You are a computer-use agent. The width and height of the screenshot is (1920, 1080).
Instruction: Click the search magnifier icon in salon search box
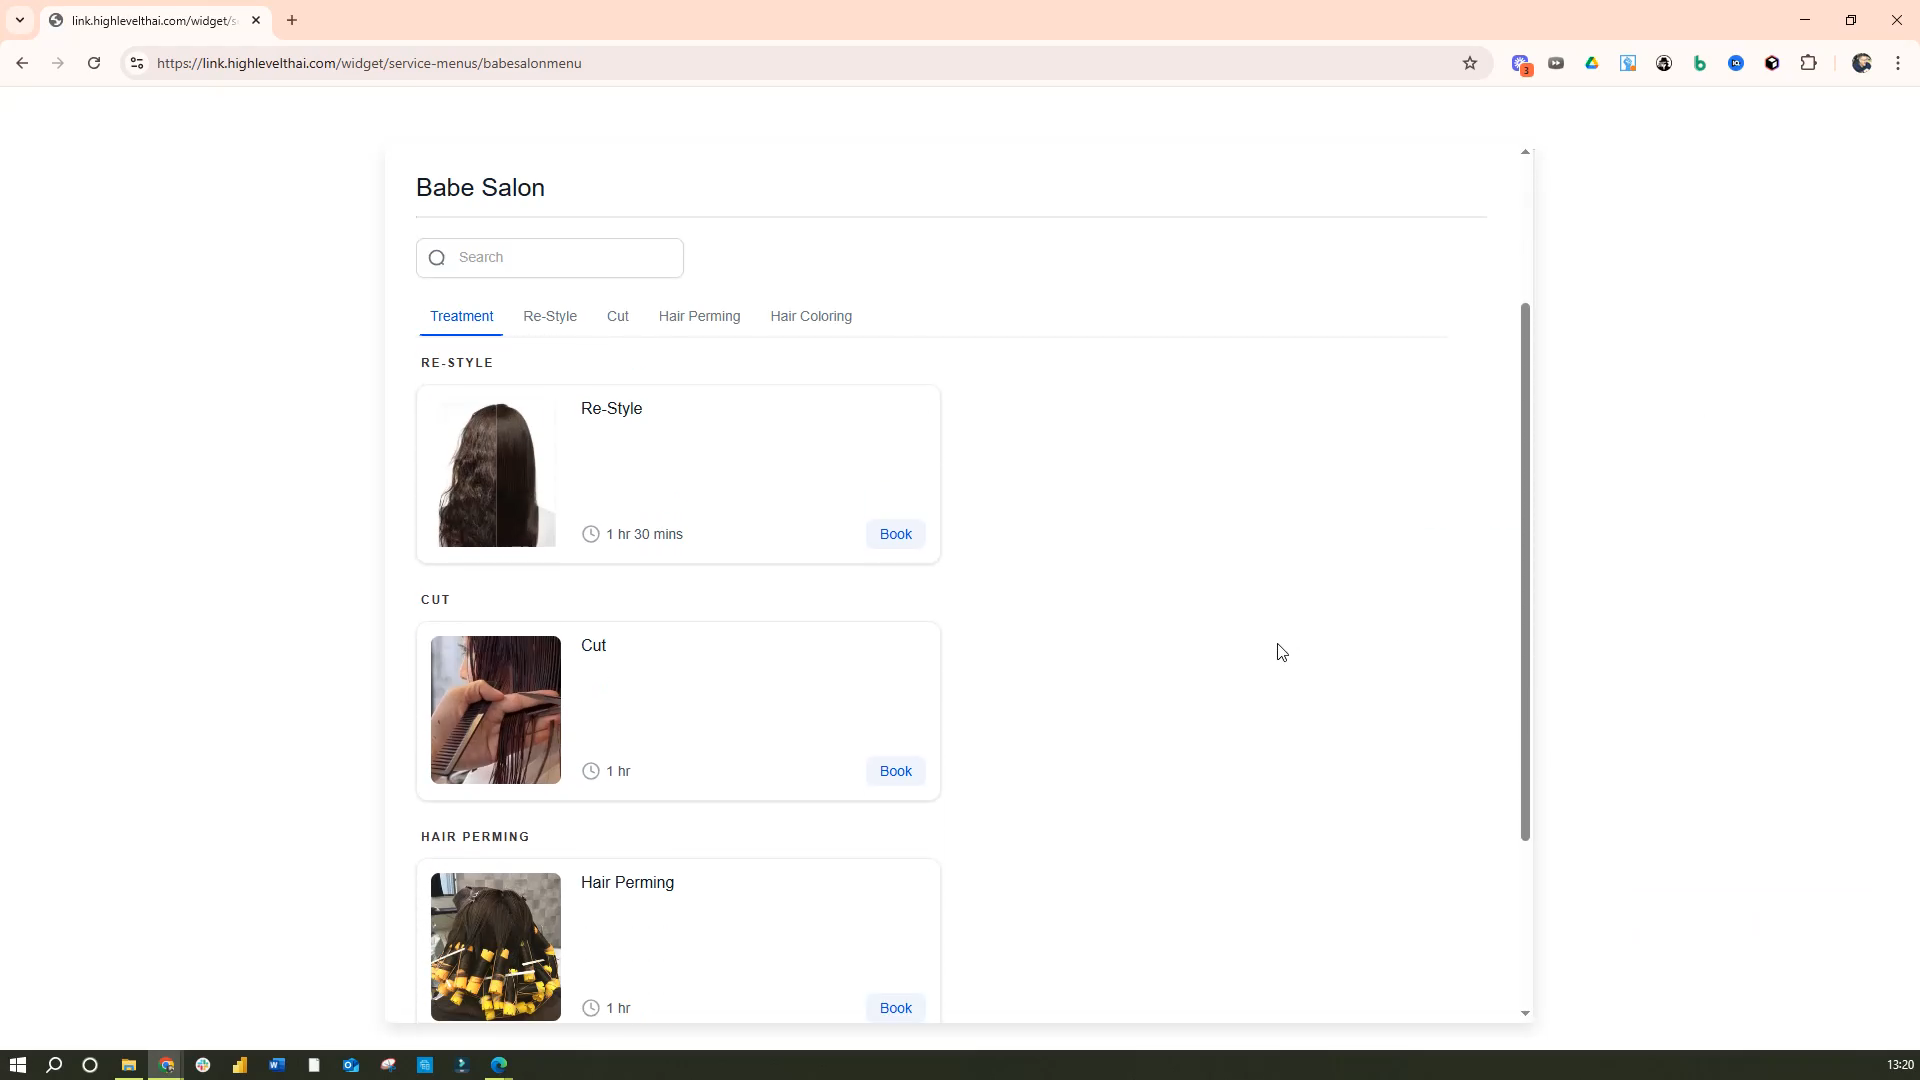(437, 258)
